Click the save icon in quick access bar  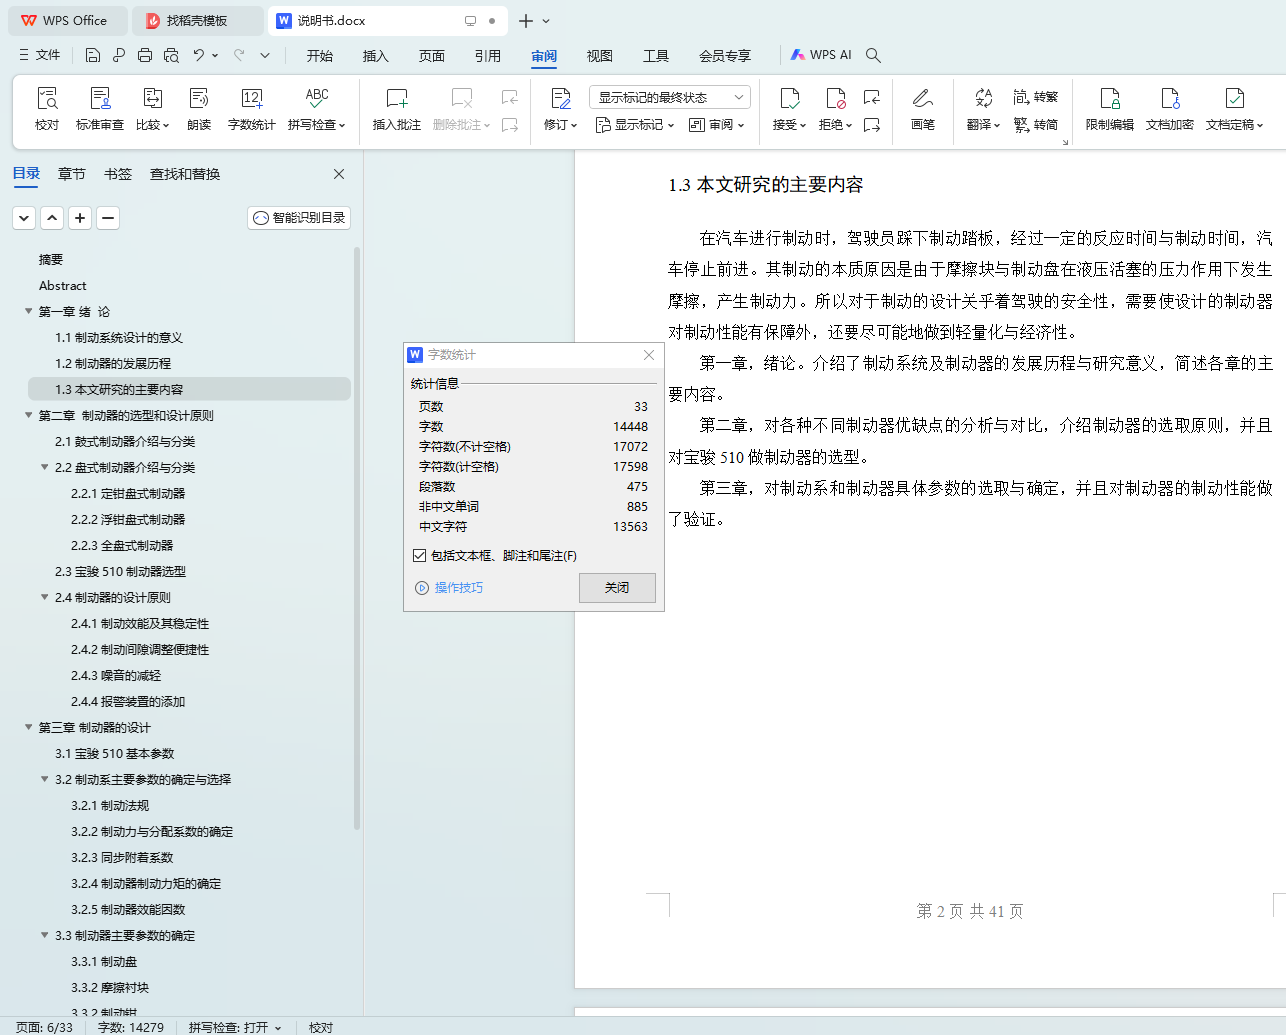click(x=93, y=55)
